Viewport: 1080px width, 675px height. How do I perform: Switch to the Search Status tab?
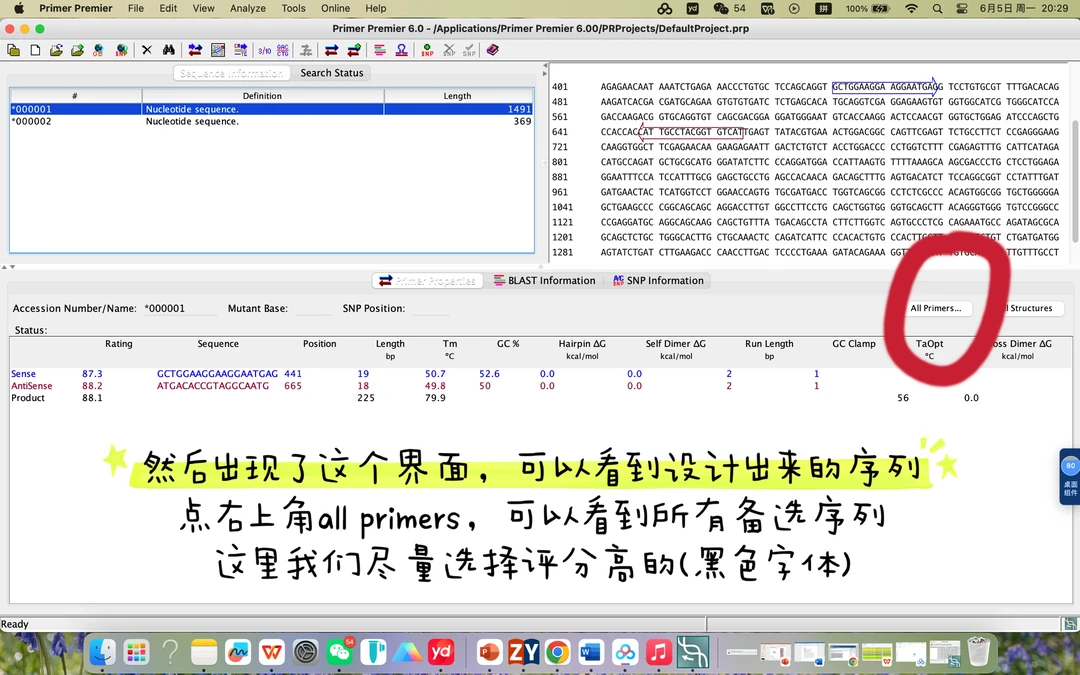pos(332,73)
